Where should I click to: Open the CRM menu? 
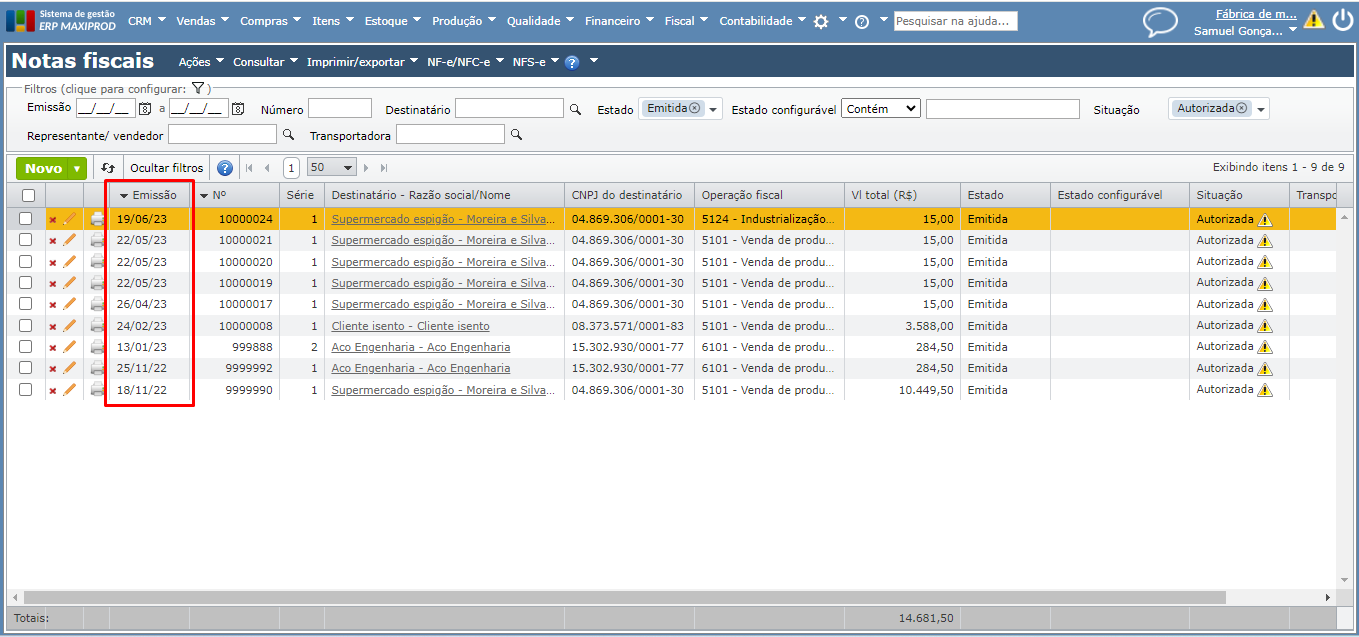point(147,21)
